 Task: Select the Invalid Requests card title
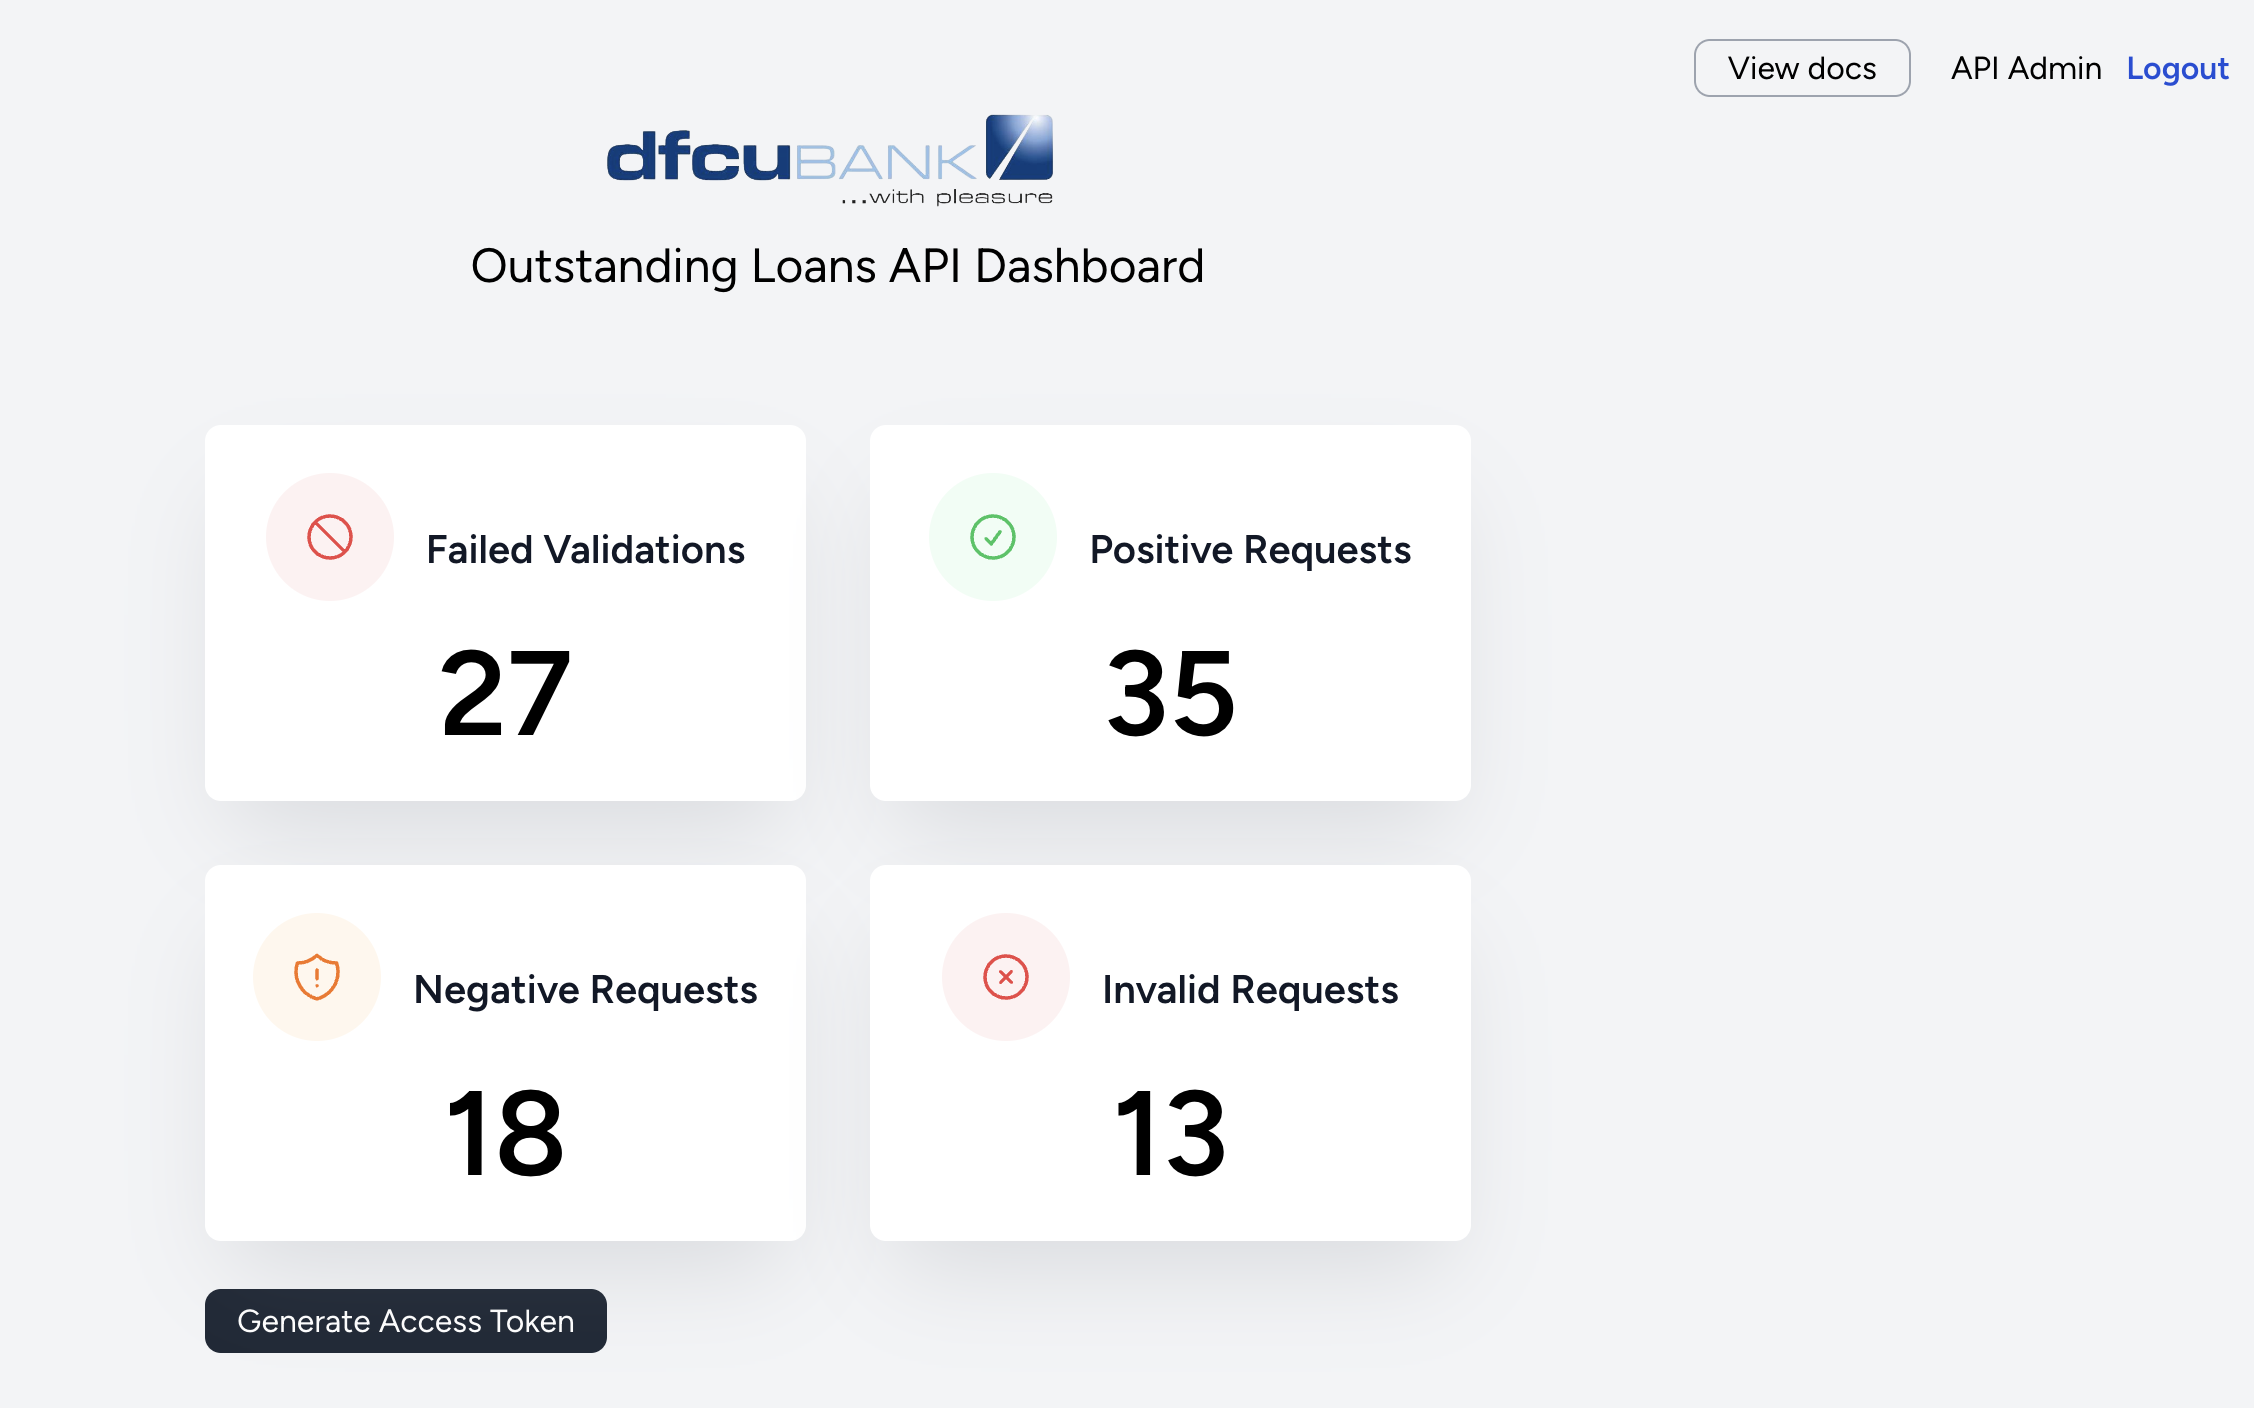[x=1250, y=990]
